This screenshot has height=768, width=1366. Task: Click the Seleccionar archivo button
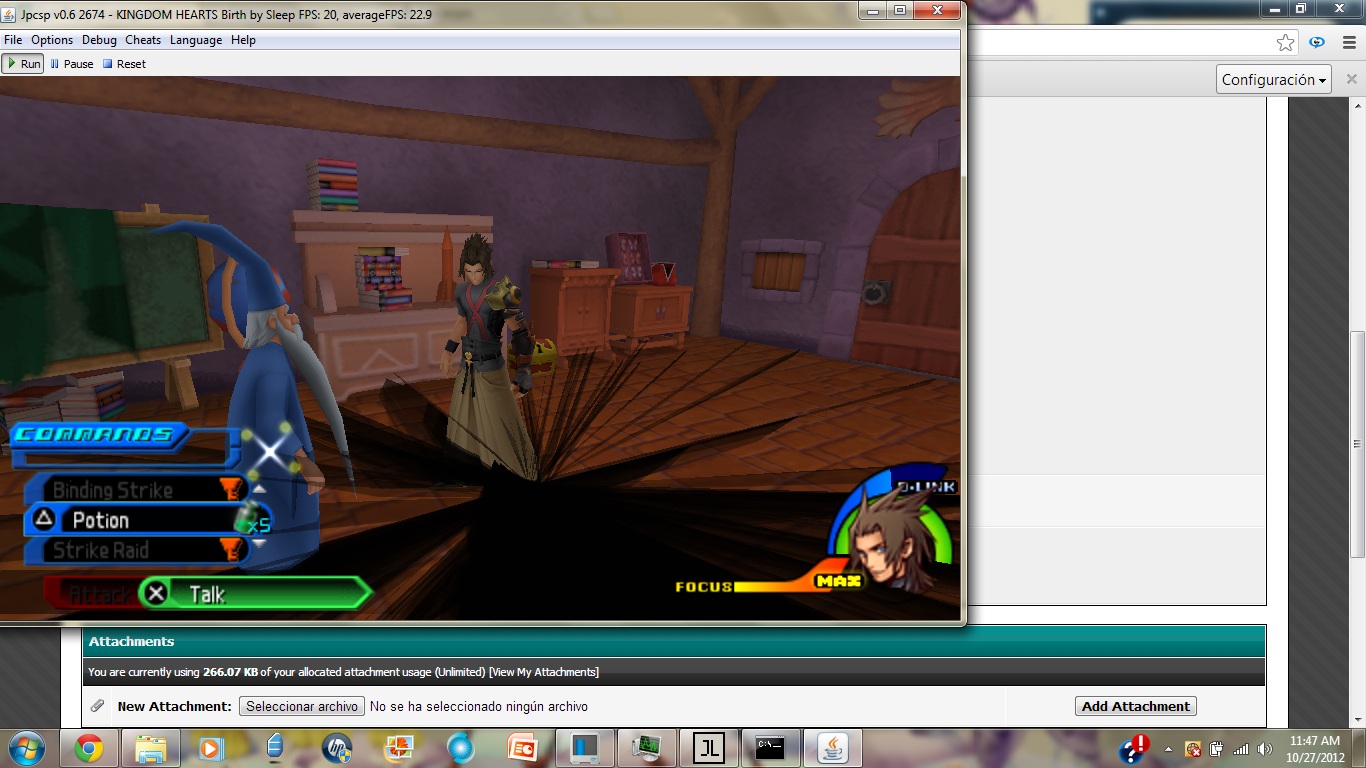pos(302,706)
